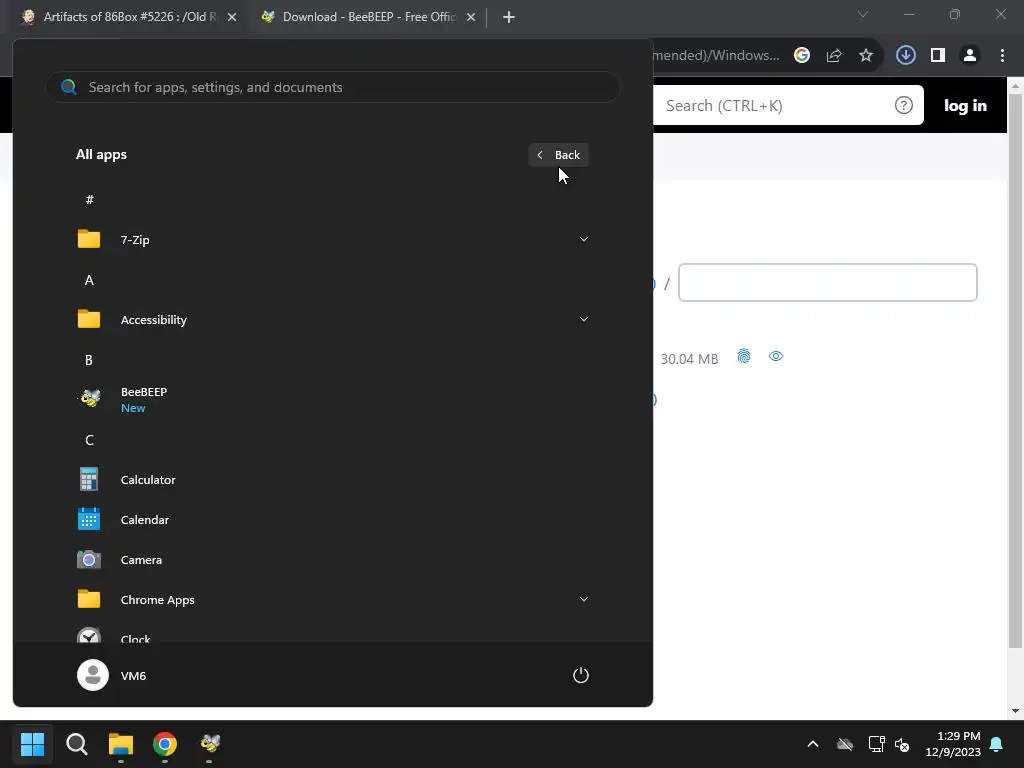Open File Explorer from the taskbar
Image resolution: width=1024 pixels, height=768 pixels.
pyautogui.click(x=121, y=744)
